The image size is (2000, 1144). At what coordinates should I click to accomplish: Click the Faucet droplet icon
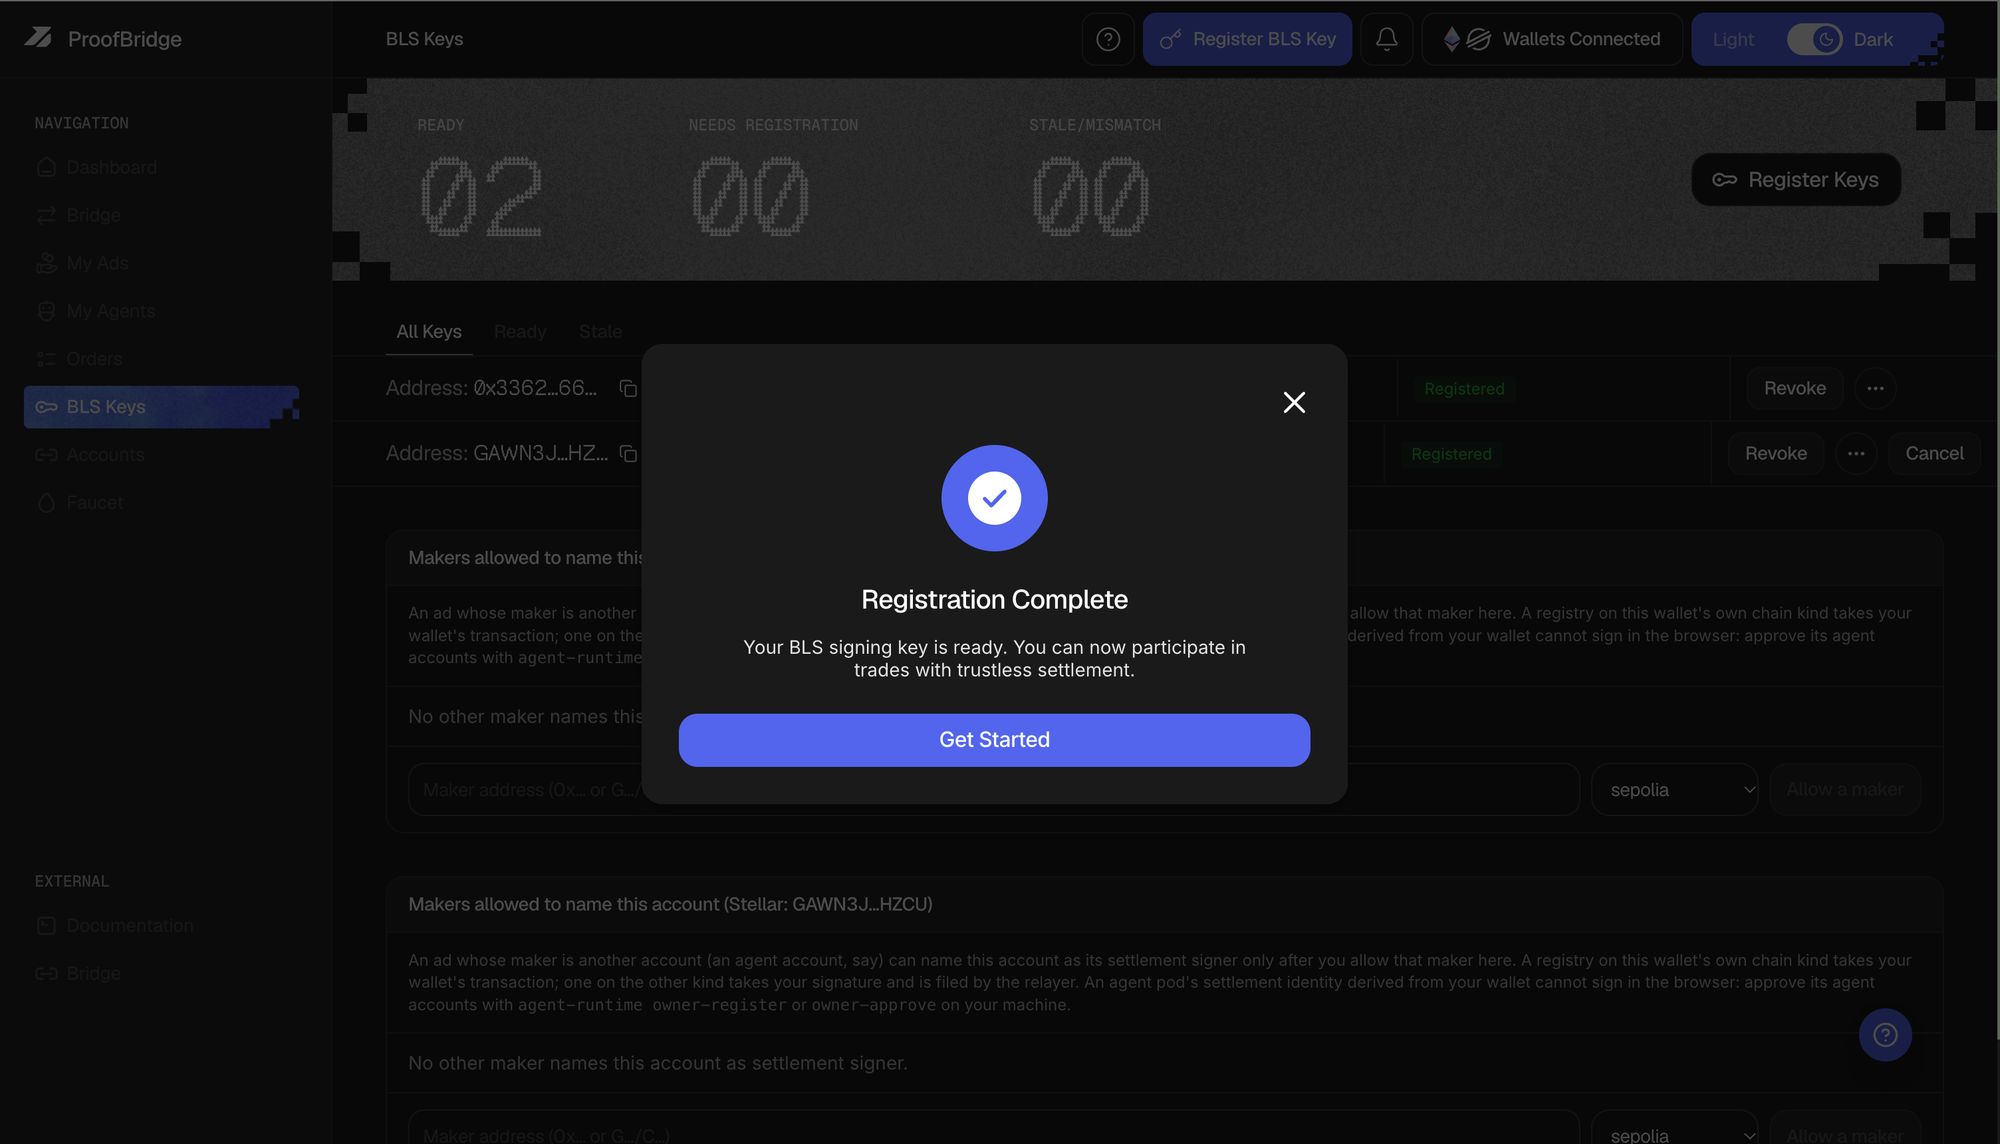point(46,503)
